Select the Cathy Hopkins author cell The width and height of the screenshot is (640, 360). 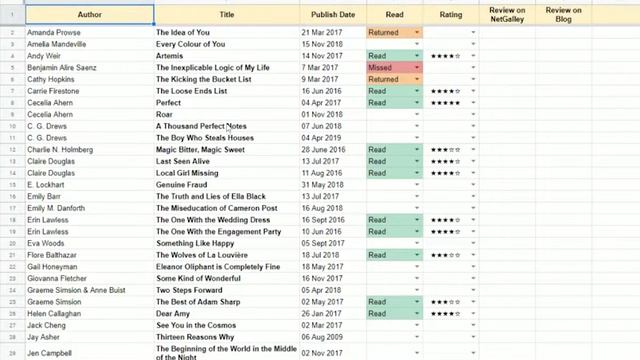click(89, 79)
